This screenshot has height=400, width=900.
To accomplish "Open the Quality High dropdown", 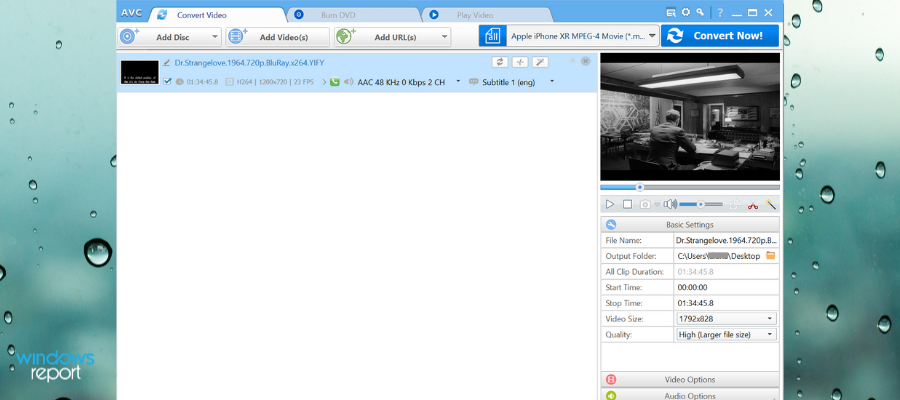I will coord(726,334).
